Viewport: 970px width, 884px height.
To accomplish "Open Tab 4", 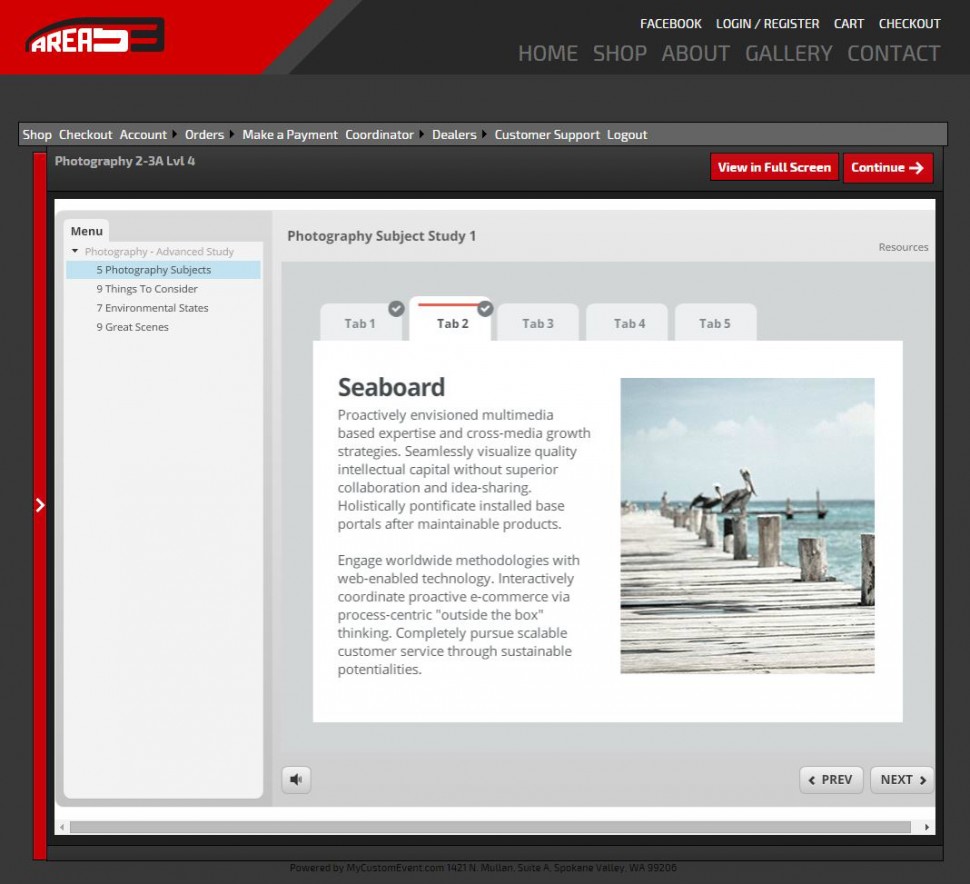I will tap(629, 324).
